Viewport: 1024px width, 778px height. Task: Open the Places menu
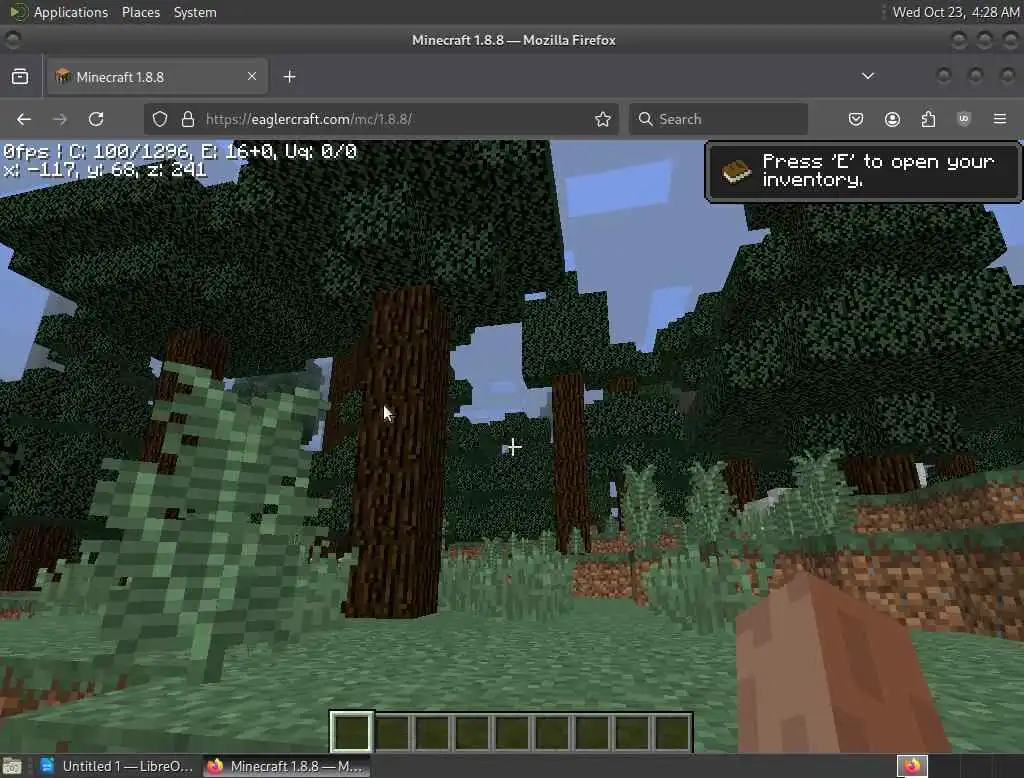tap(140, 12)
